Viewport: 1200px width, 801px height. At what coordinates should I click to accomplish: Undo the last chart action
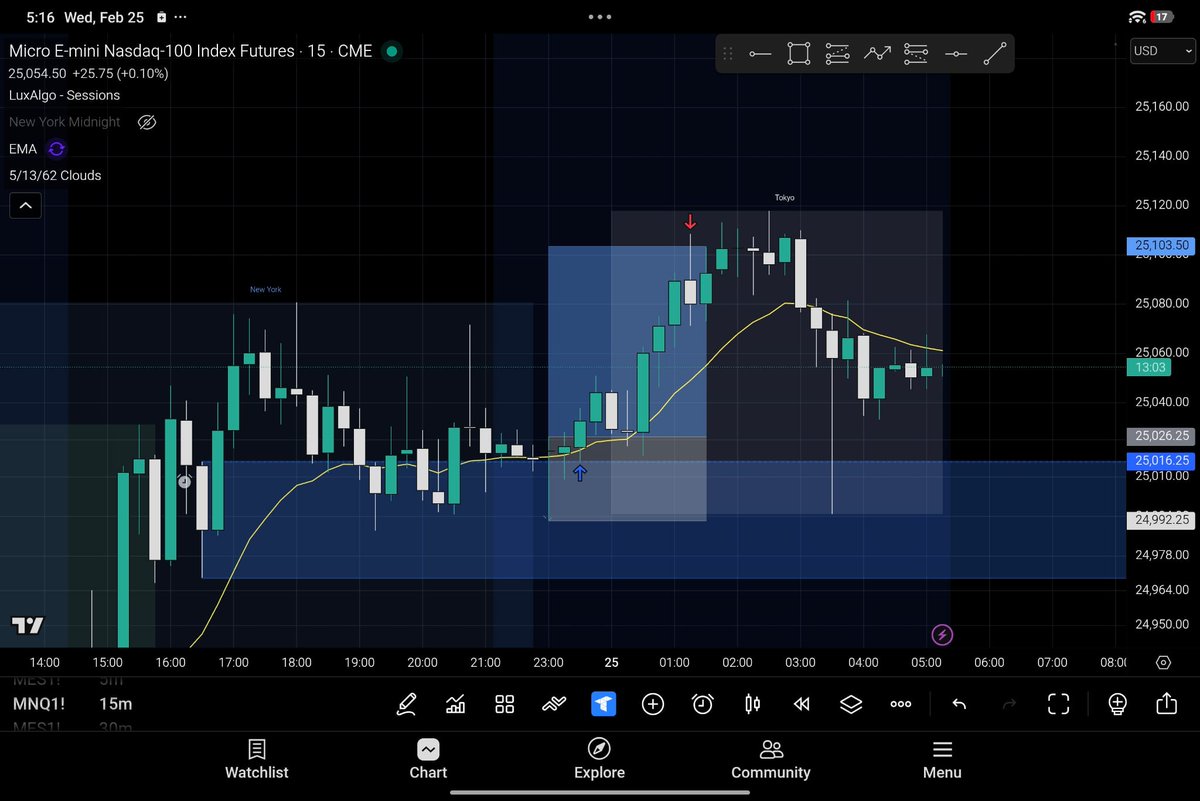click(959, 704)
